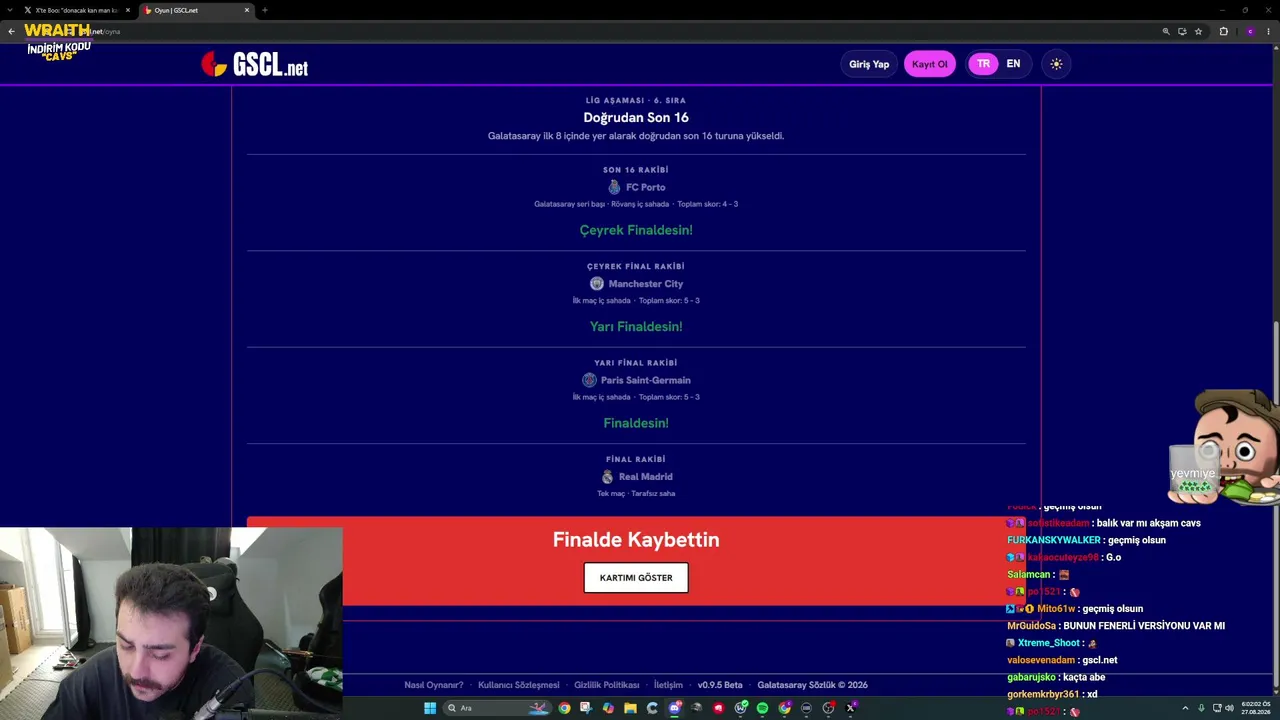
Task: Click the Çeyrek Finaldesin! status text
Action: pyautogui.click(x=636, y=230)
